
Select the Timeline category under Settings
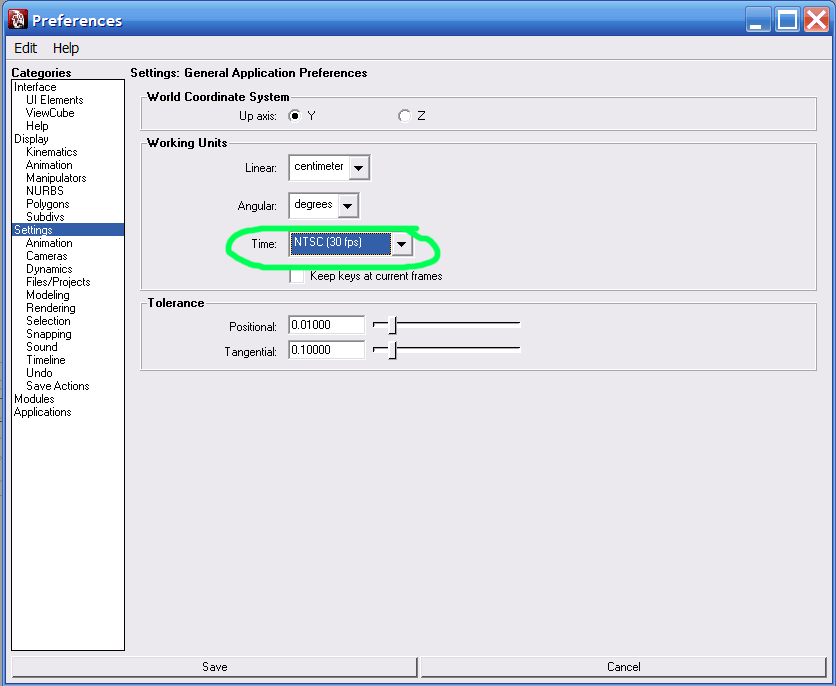[x=46, y=360]
